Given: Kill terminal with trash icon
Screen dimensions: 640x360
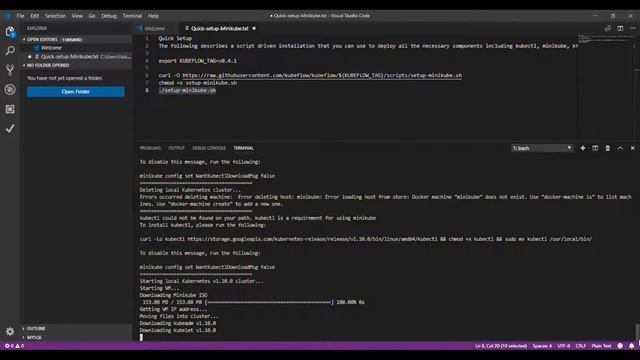Looking at the screenshot, I should pos(607,148).
